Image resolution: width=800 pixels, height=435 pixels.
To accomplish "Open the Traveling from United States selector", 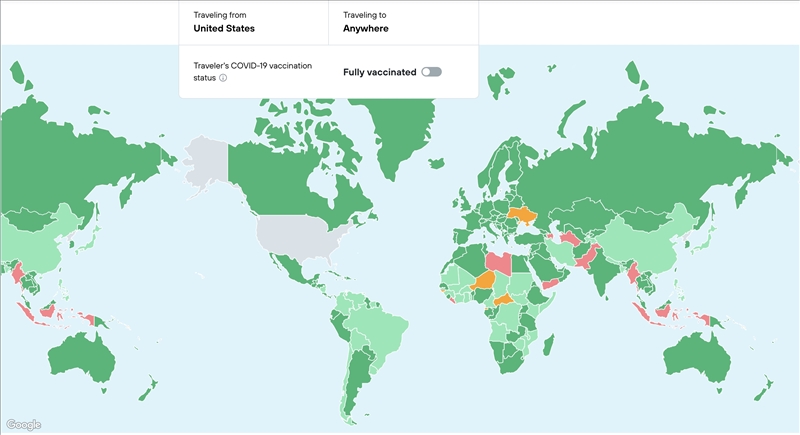I will tap(253, 22).
